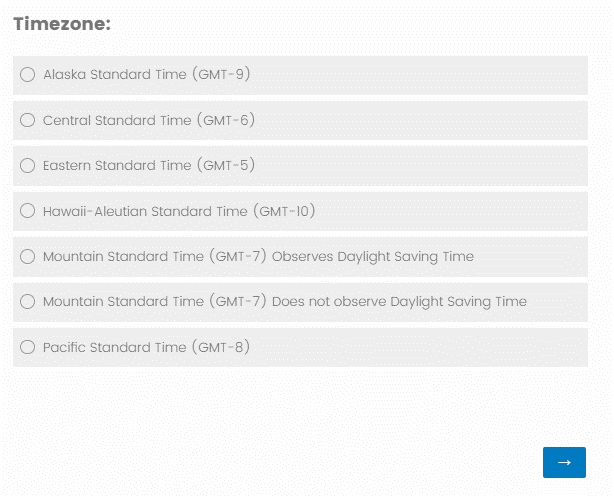Click the "Pacific Standard Time" label text
614x496 pixels.
114,348
